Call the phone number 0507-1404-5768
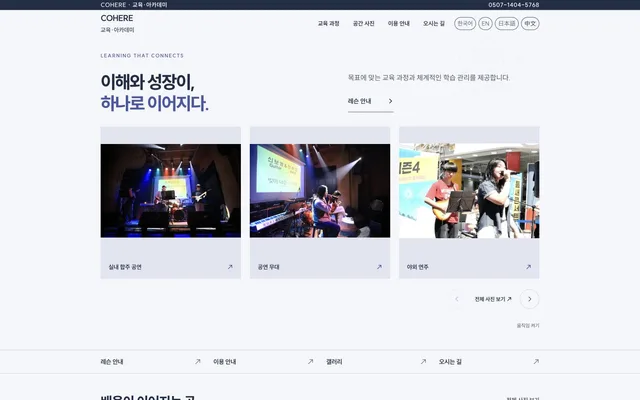640x400 pixels. pos(514,5)
